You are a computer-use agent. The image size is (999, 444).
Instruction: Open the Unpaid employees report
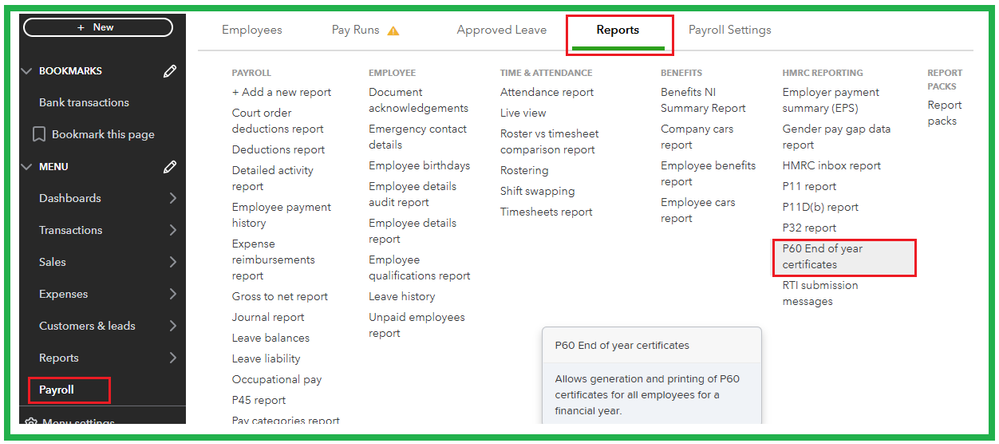tap(417, 326)
